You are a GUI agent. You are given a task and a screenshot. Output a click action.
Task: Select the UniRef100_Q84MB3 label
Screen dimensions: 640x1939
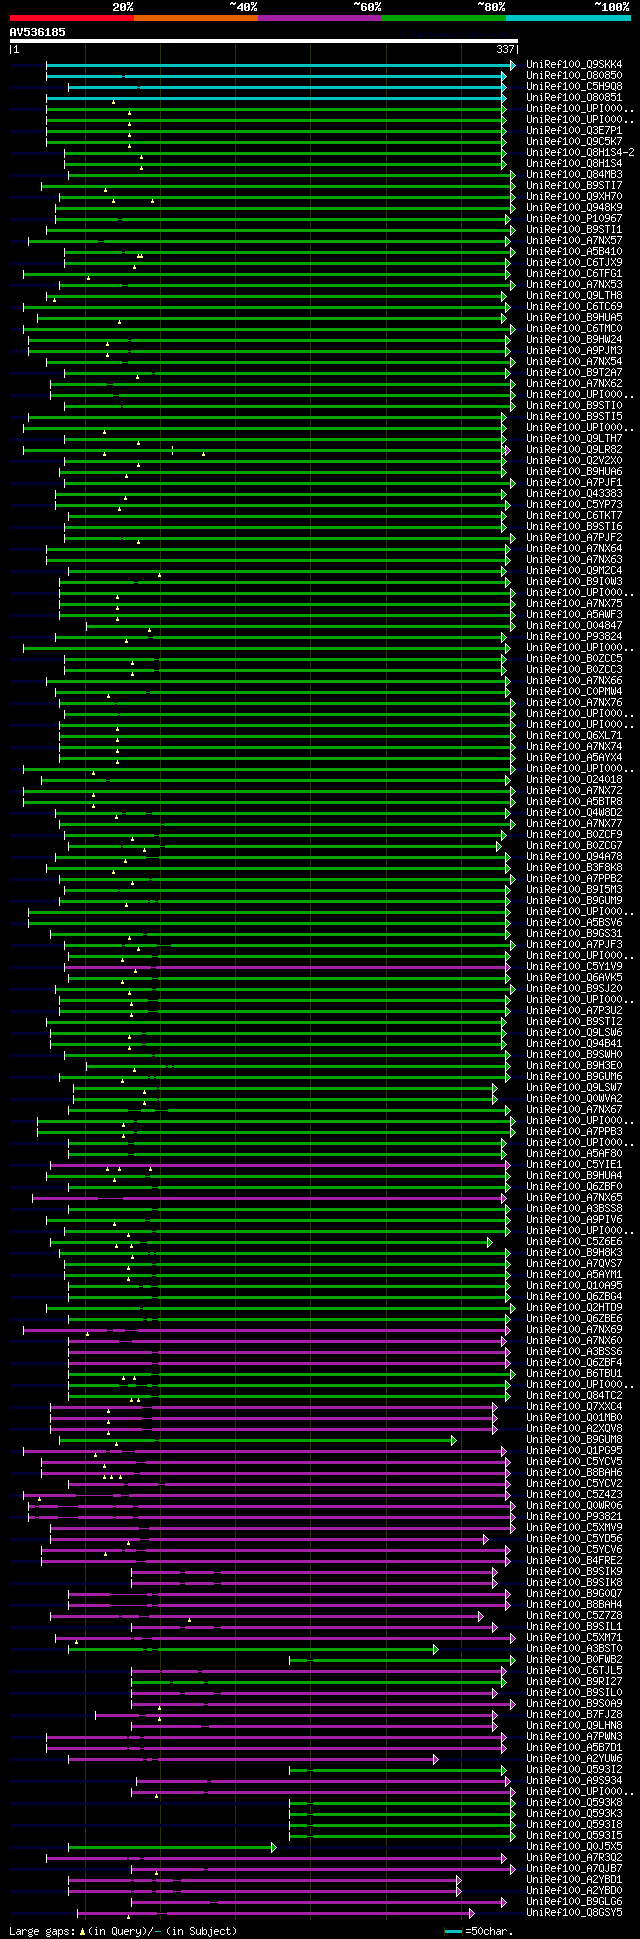point(574,175)
